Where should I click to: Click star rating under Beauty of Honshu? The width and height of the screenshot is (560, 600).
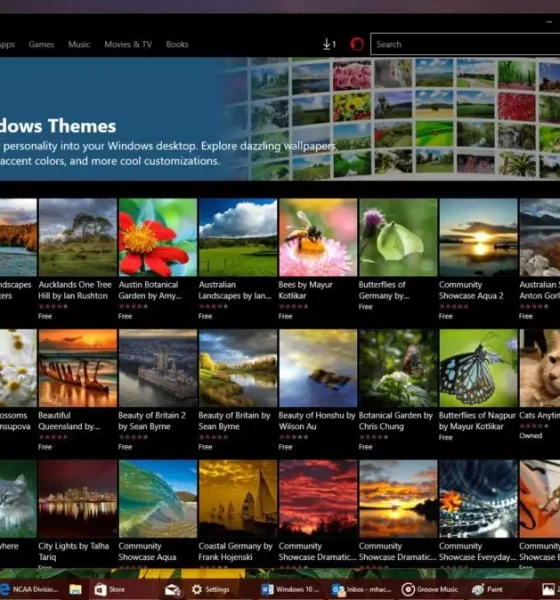coord(293,437)
